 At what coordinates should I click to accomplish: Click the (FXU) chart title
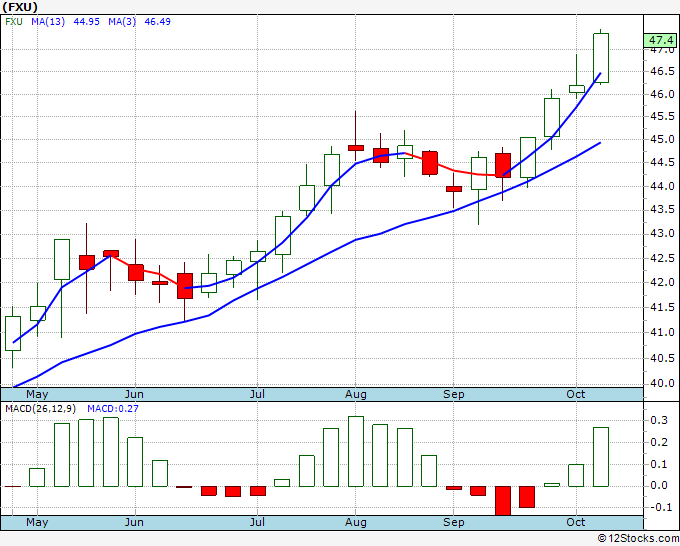coord(20,7)
